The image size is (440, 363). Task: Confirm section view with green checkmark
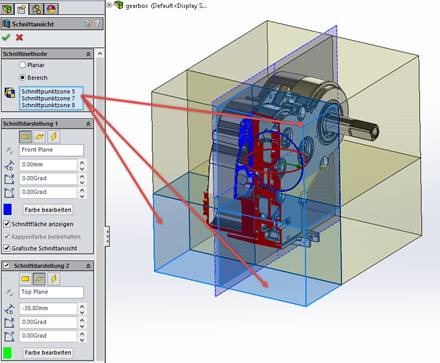(x=6, y=37)
